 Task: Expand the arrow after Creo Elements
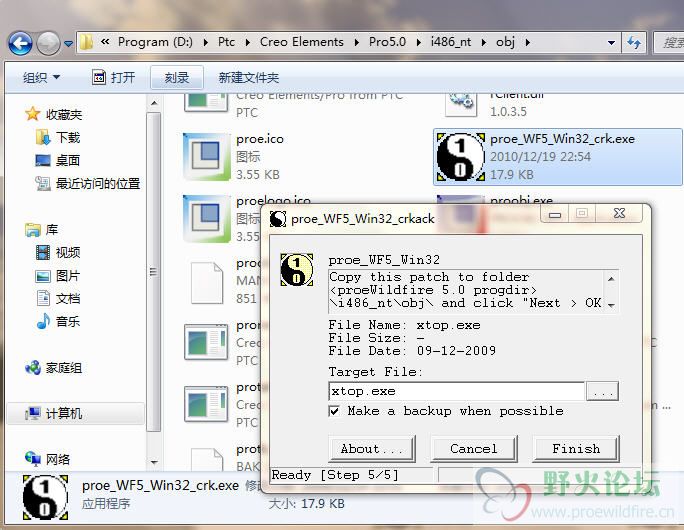[357, 42]
